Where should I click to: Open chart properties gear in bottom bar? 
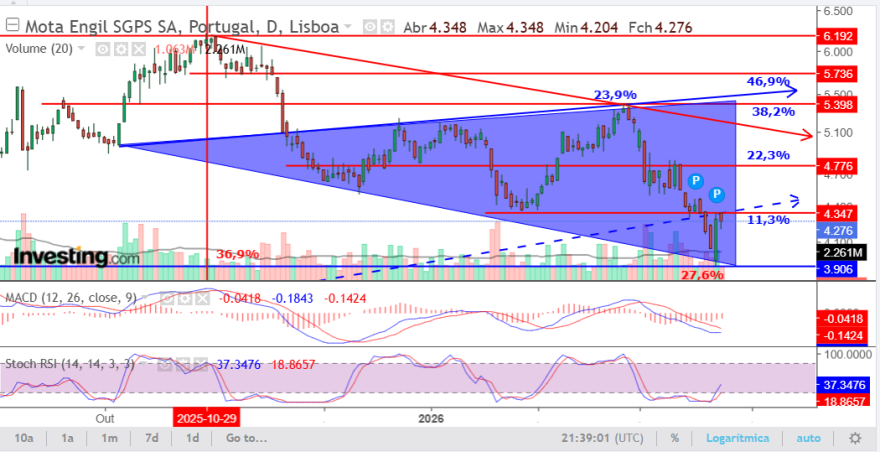(855, 438)
